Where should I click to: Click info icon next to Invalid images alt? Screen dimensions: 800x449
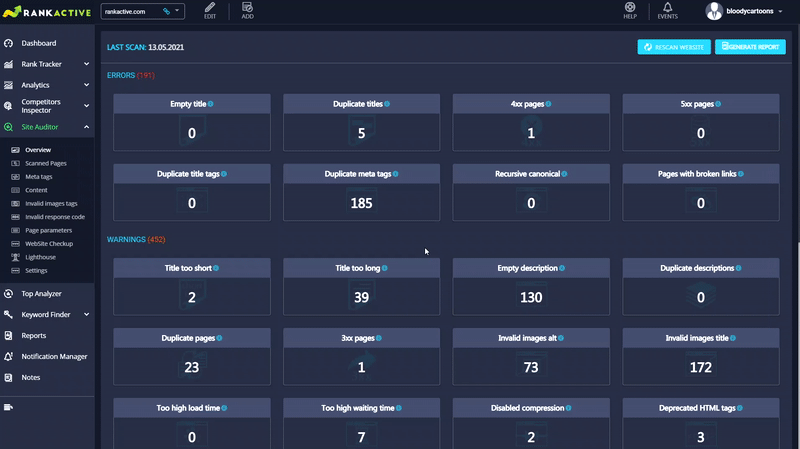click(x=561, y=338)
